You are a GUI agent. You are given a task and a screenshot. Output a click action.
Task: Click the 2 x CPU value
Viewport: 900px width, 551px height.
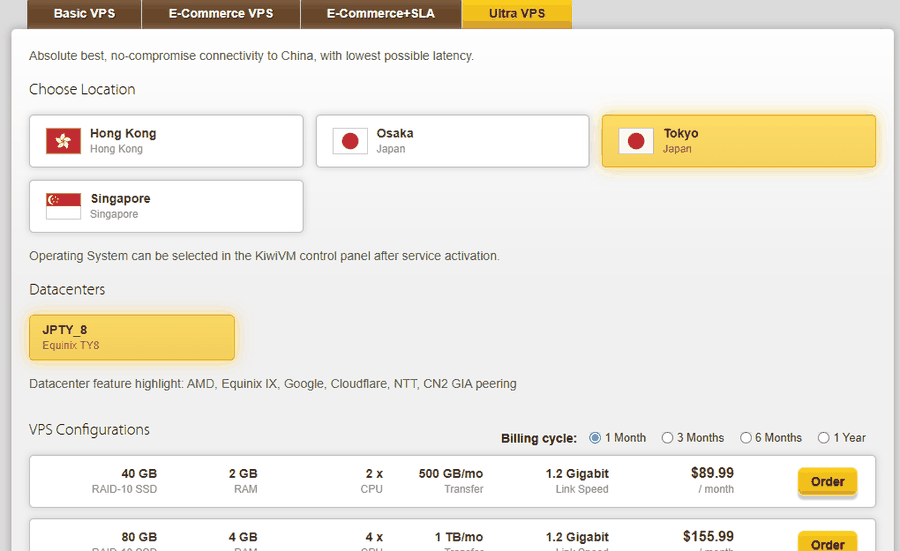point(374,474)
